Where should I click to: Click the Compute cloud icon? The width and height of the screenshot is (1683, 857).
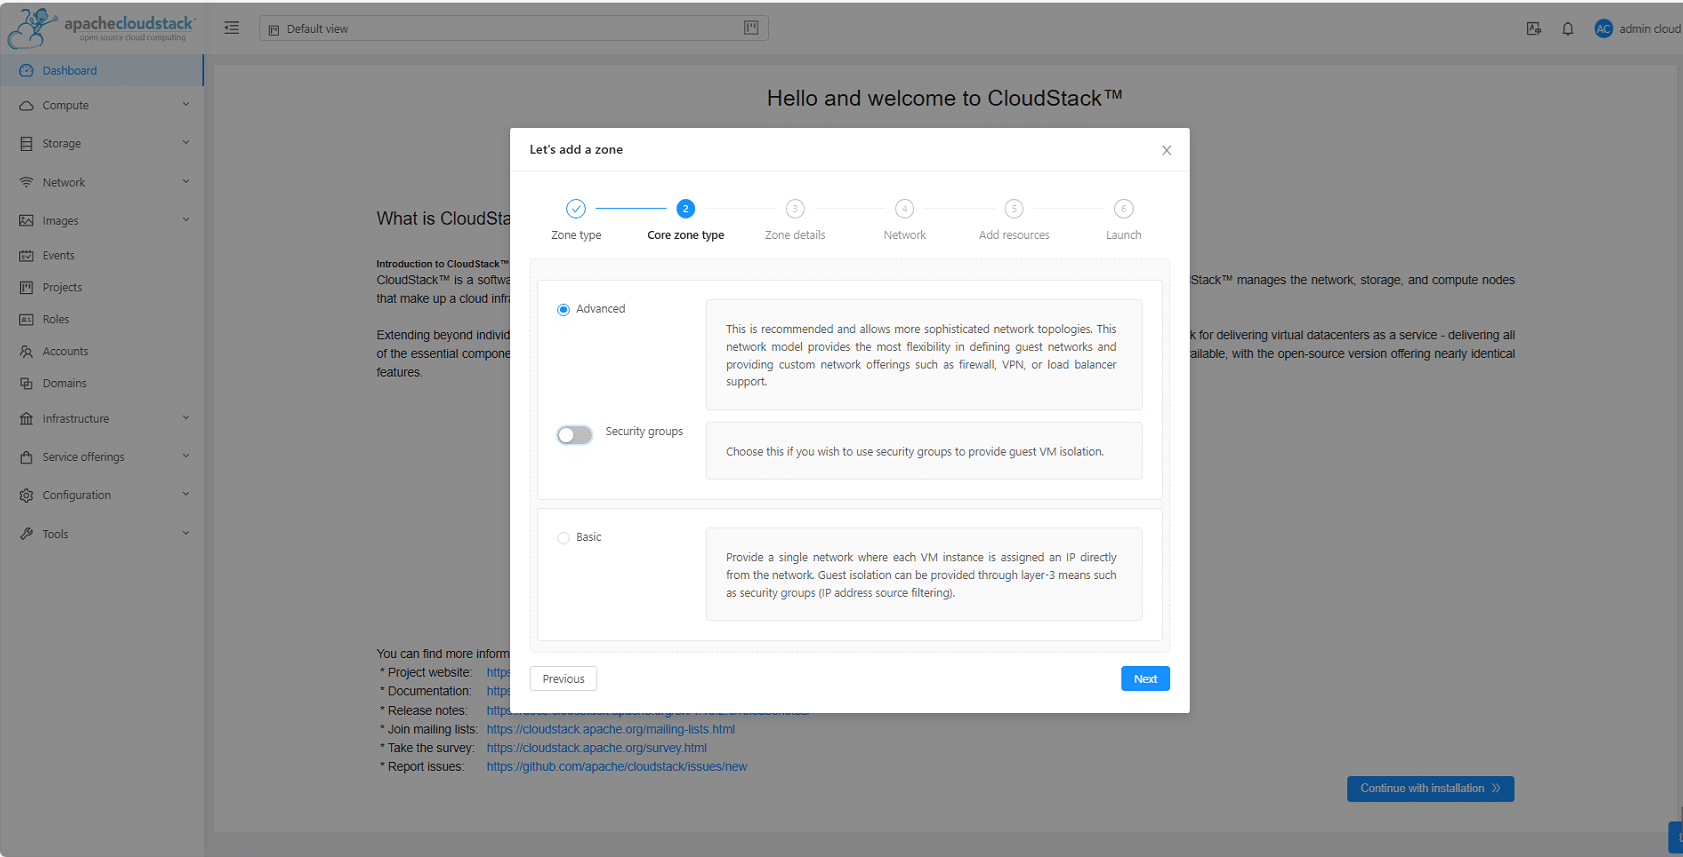26,106
